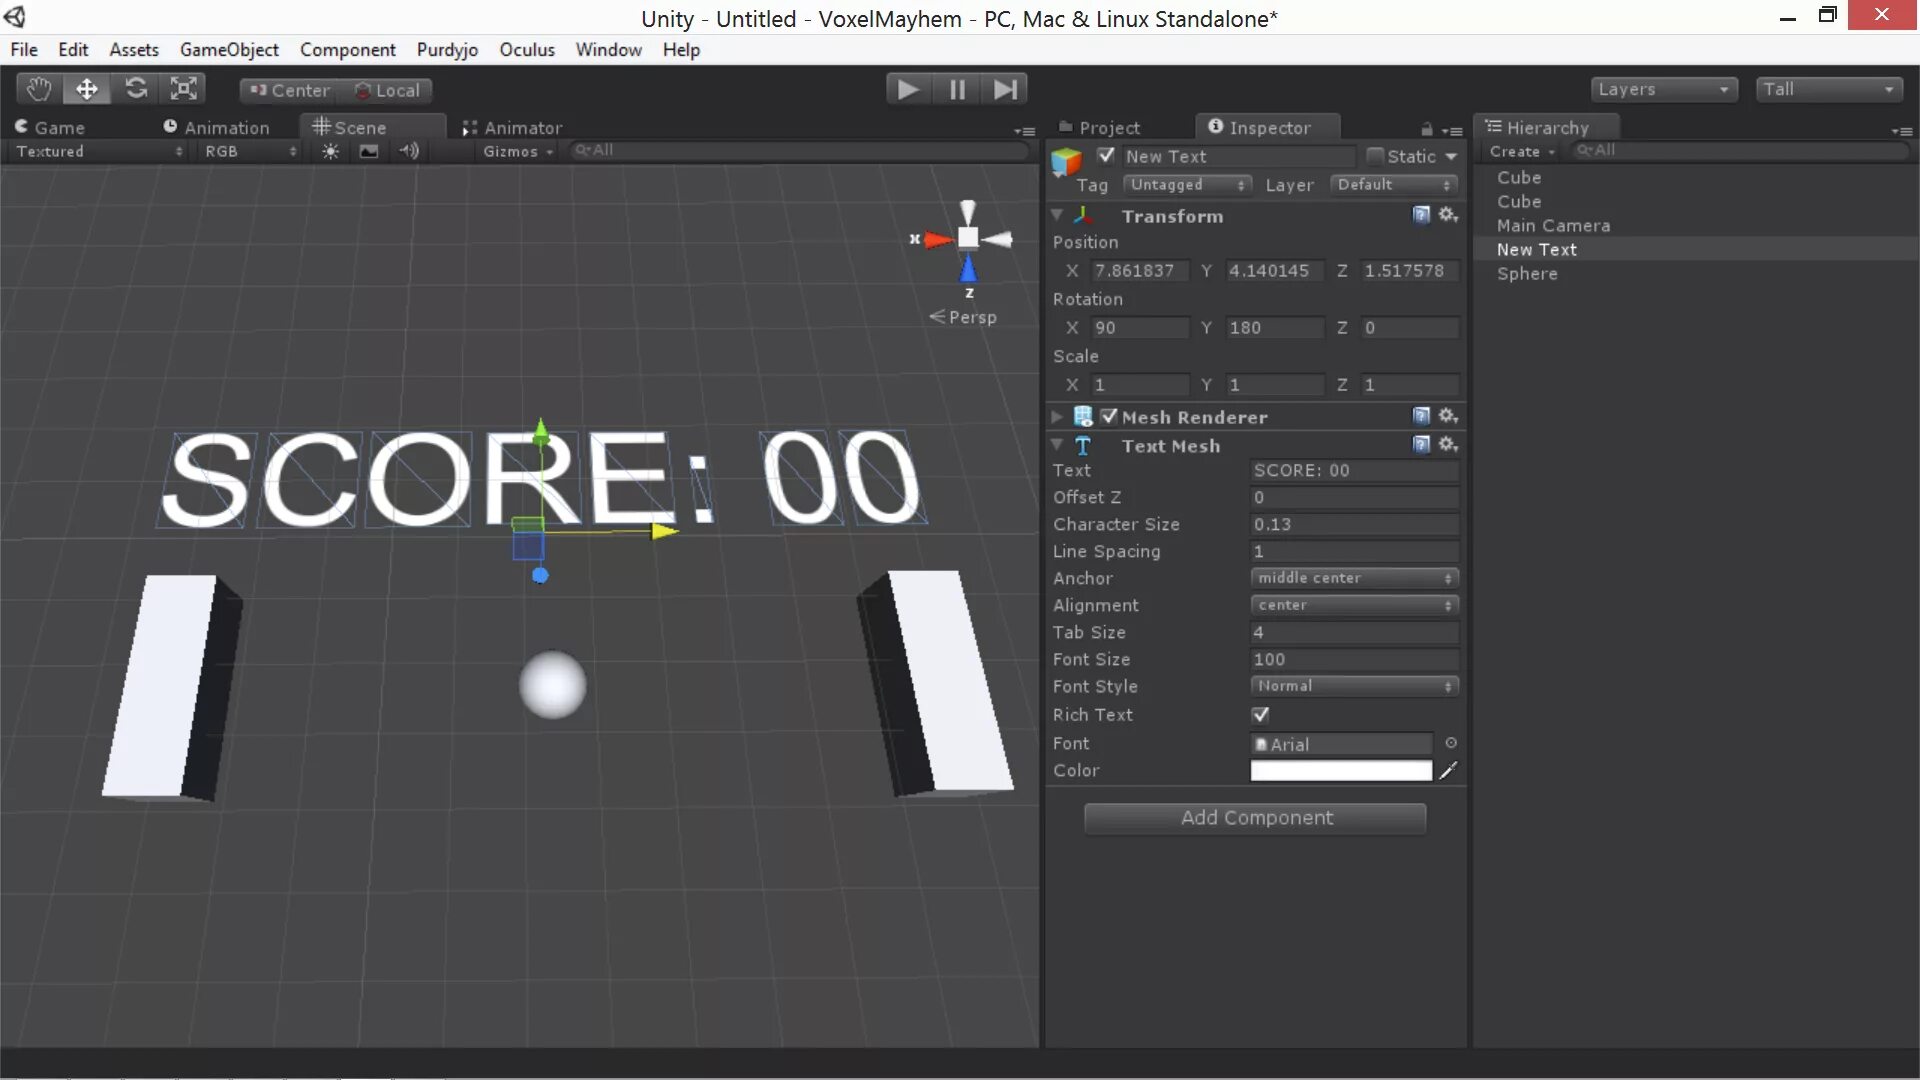The height and width of the screenshot is (1080, 1920).
Task: Open the Layers dropdown
Action: (1662, 89)
